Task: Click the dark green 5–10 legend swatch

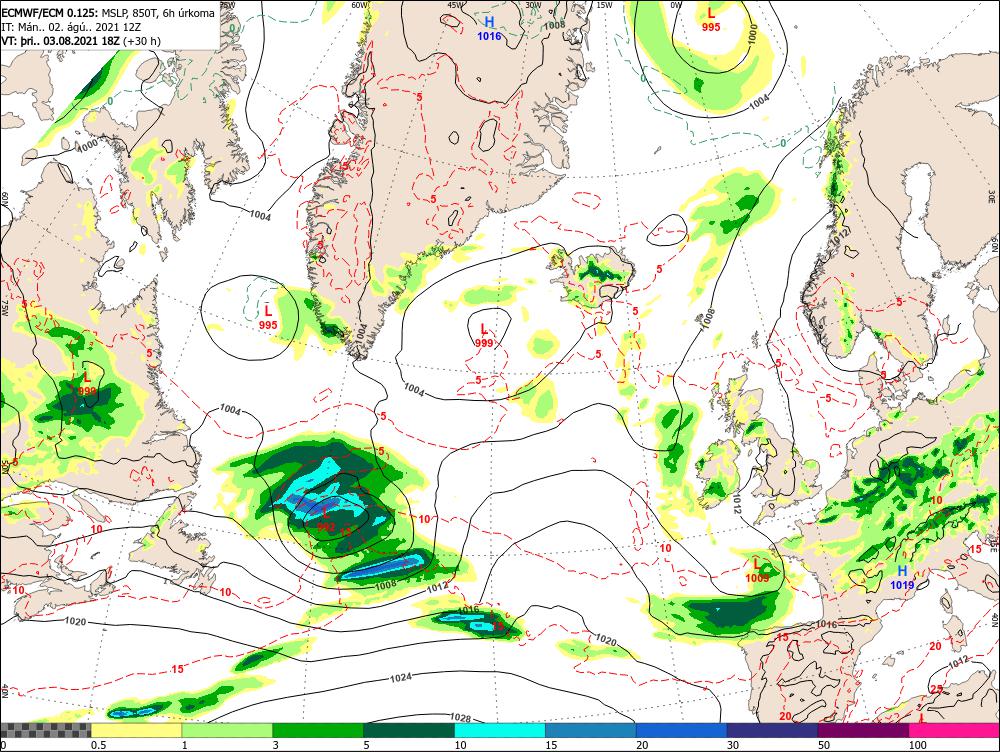Action: [x=409, y=730]
